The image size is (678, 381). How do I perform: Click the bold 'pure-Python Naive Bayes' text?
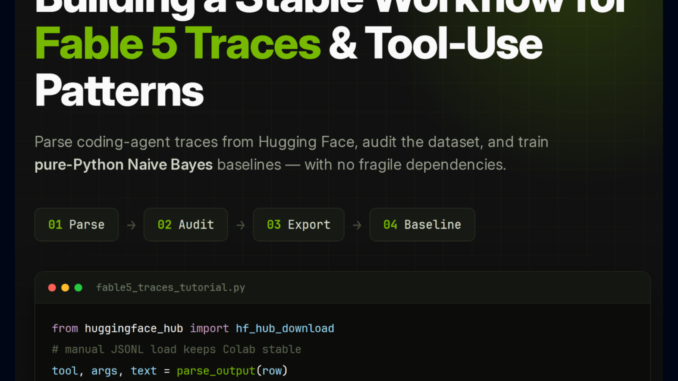click(124, 165)
